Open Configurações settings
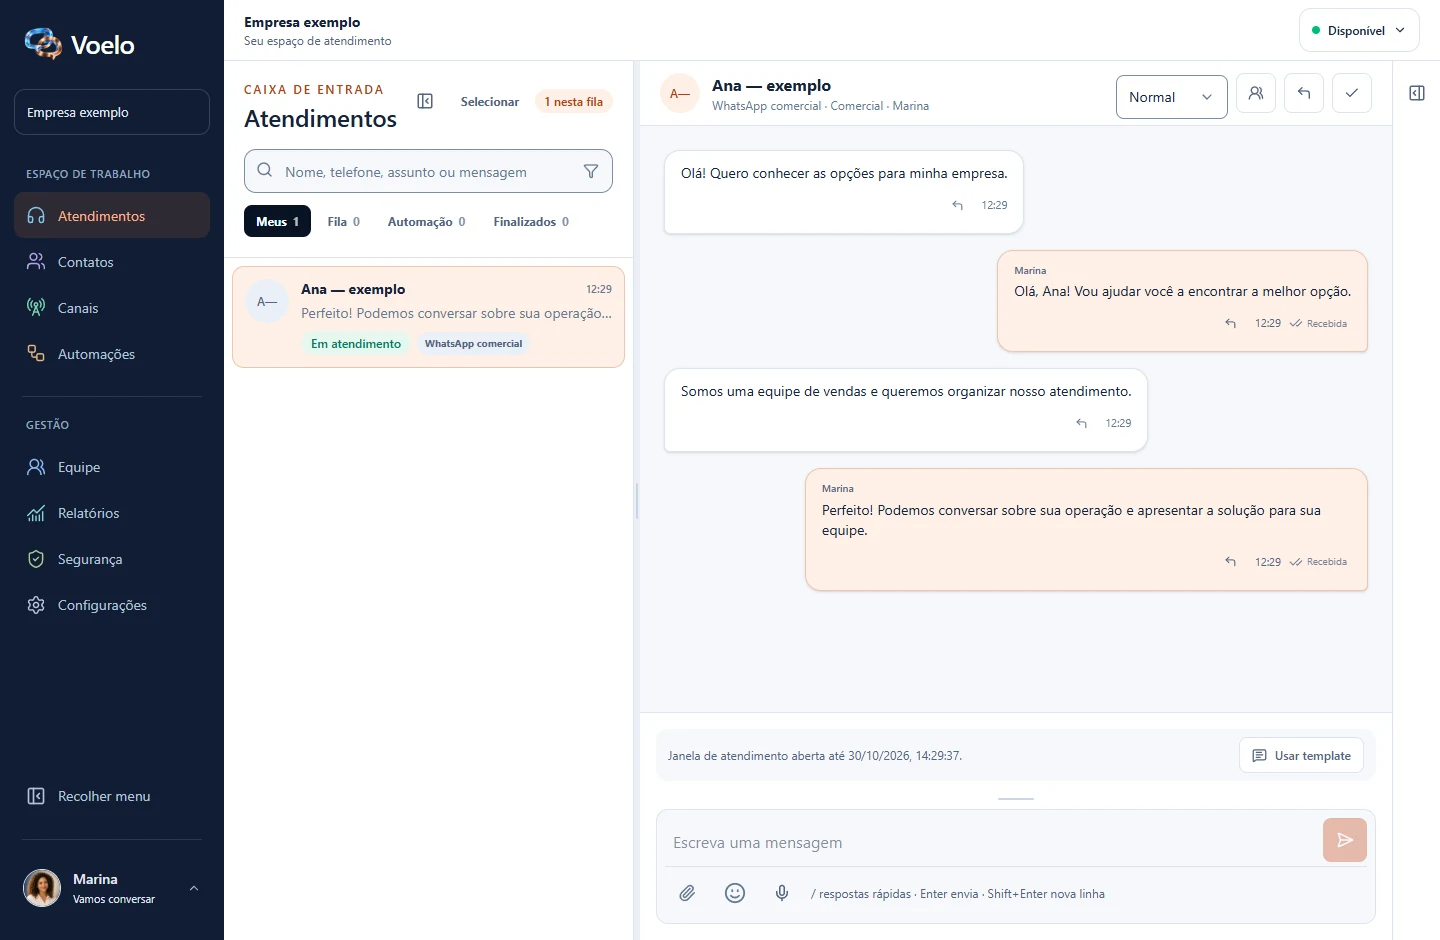Viewport: 1440px width, 940px height. pyautogui.click(x=112, y=605)
